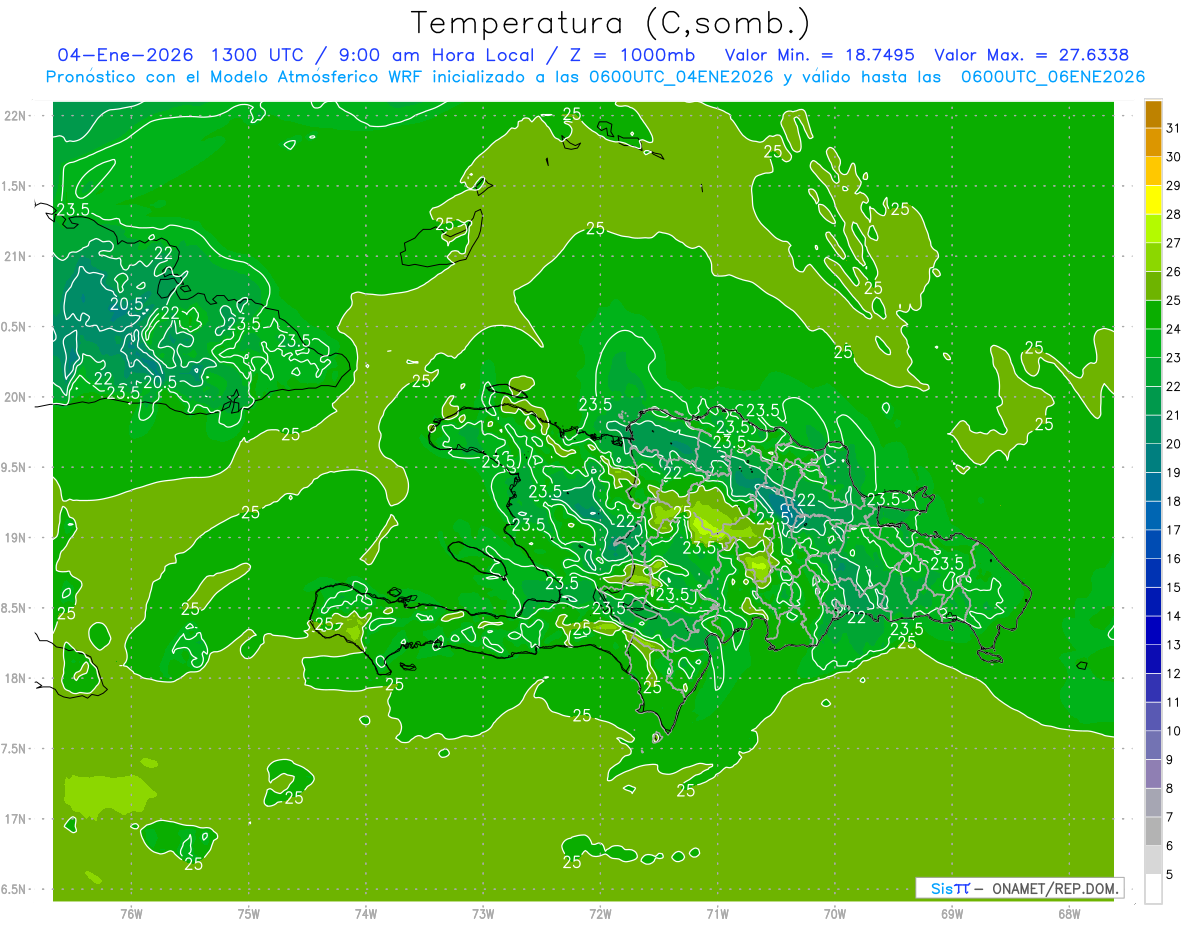Click the '17N' latitude label
Viewport: 1200px width, 927px height.
(15, 819)
